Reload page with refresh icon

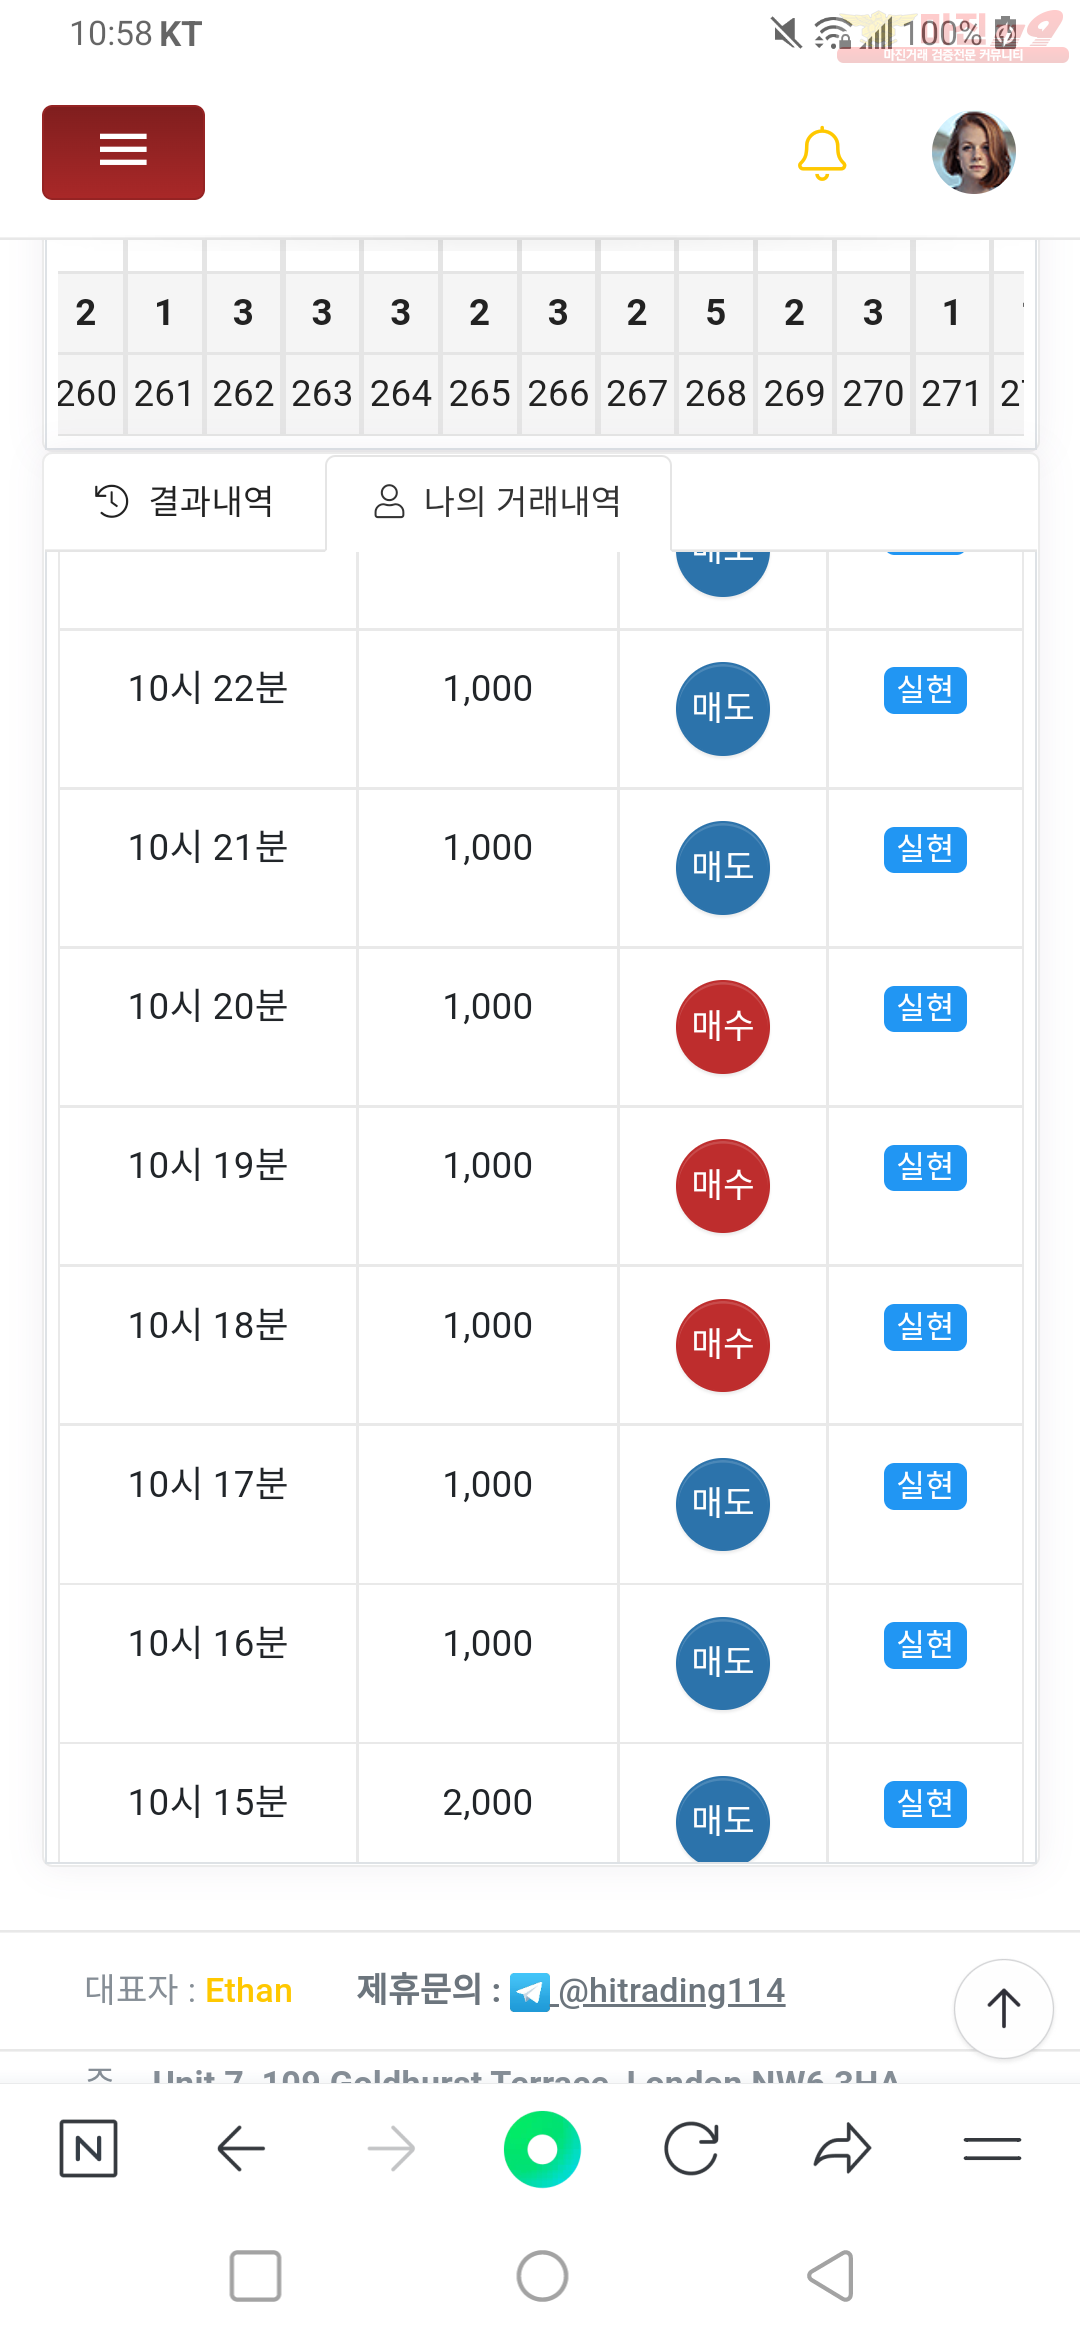[692, 2148]
